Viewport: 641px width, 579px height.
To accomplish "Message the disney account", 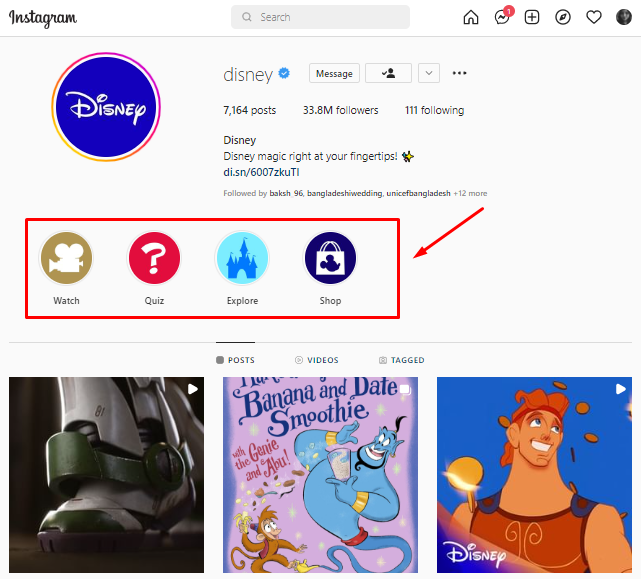I will coord(334,73).
